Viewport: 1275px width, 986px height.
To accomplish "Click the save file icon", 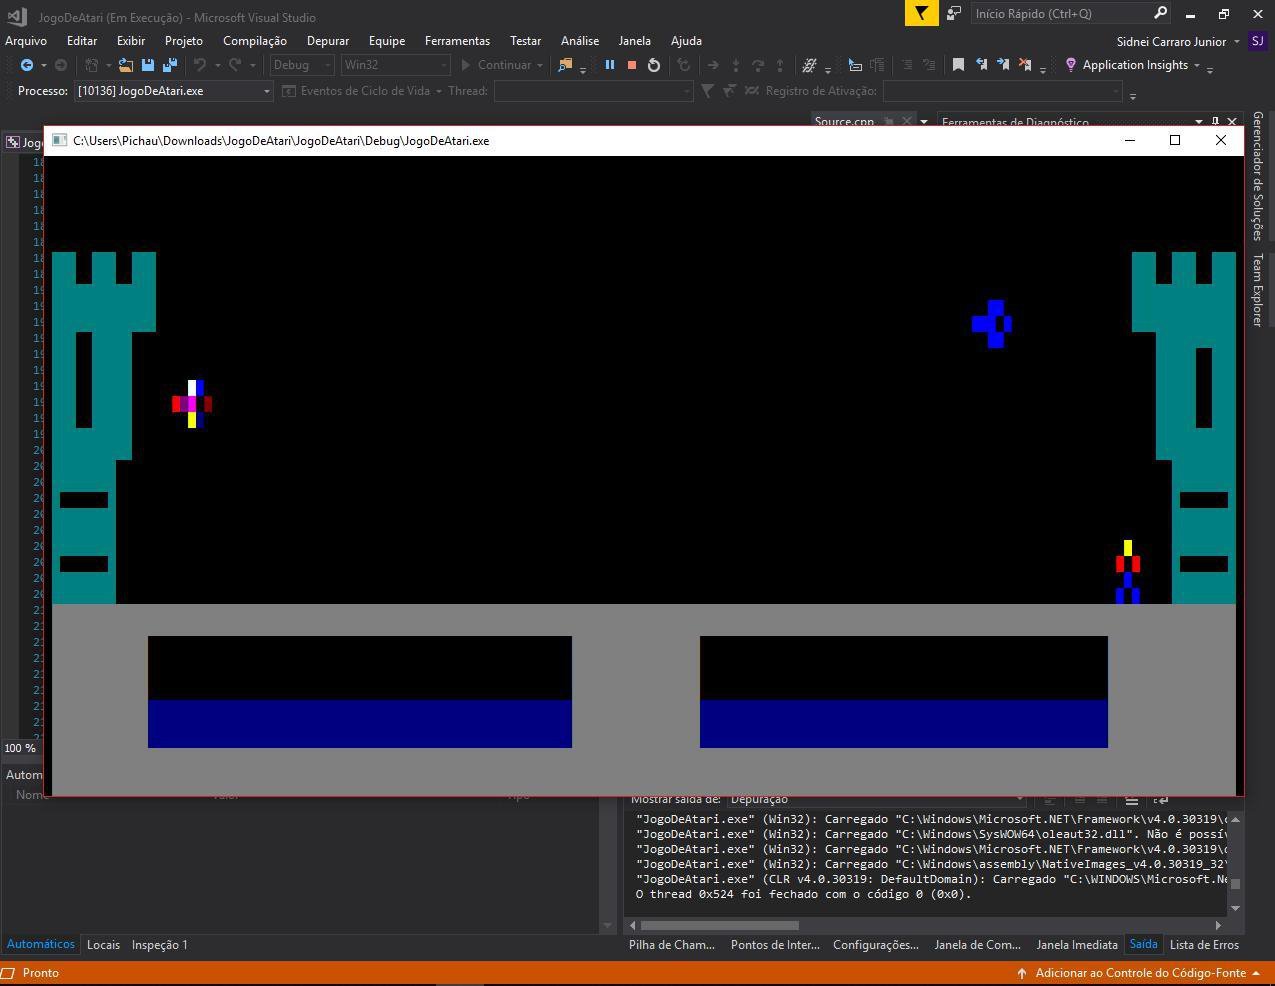I will (148, 64).
